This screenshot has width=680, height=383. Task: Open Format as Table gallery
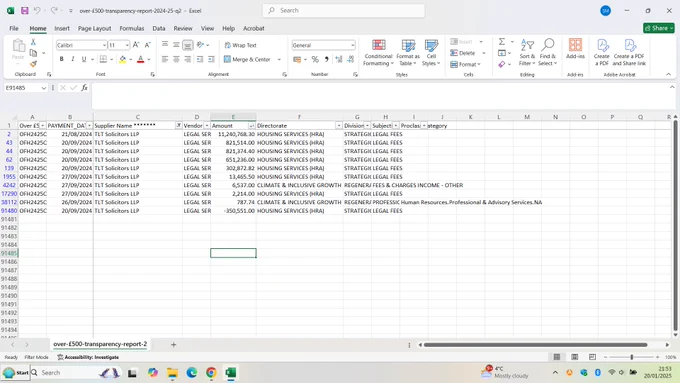408,52
